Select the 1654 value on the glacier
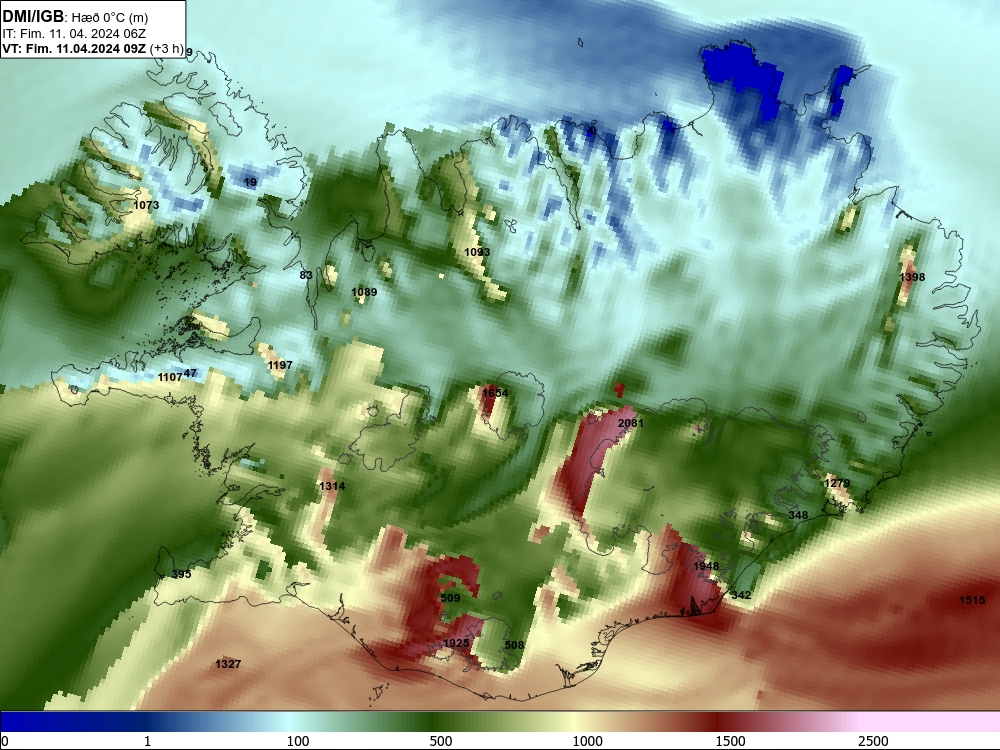This screenshot has width=1000, height=750. click(x=495, y=393)
